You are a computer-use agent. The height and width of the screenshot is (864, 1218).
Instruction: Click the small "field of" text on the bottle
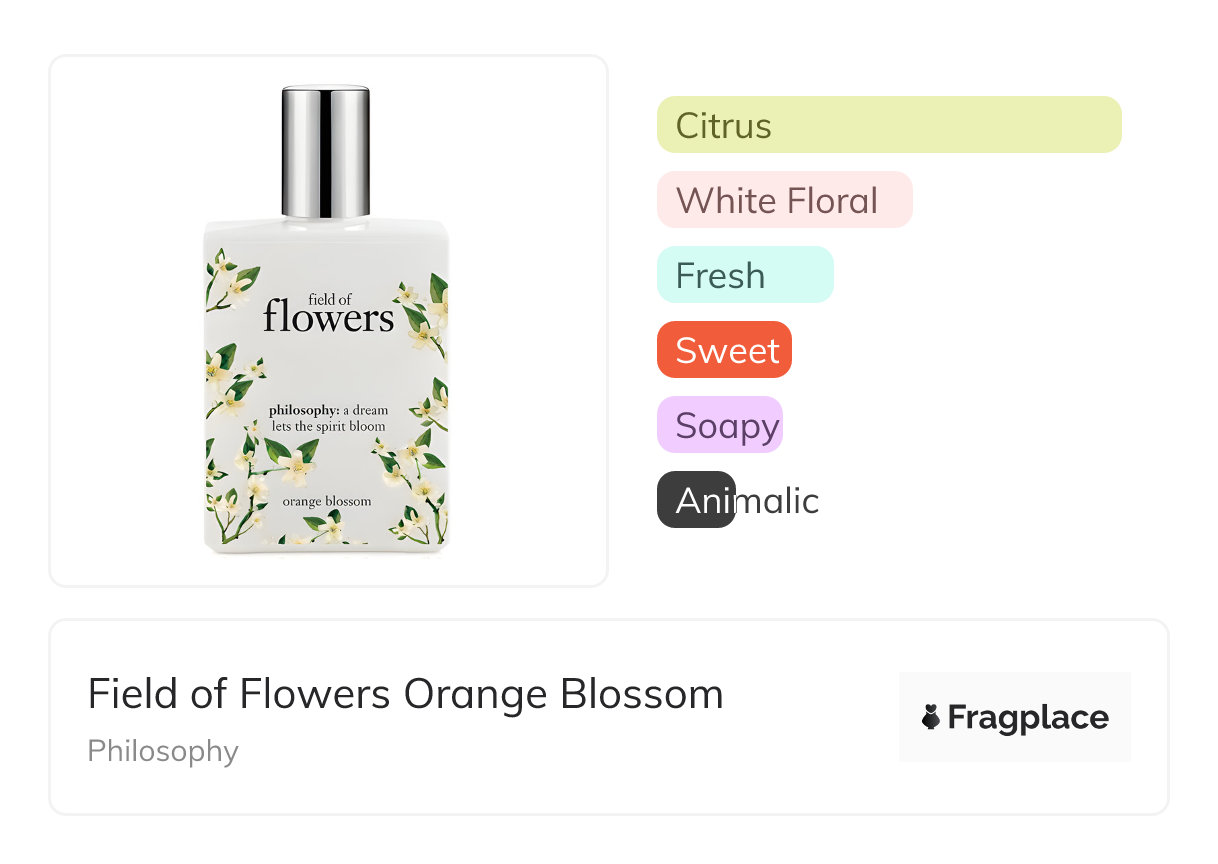pos(330,299)
